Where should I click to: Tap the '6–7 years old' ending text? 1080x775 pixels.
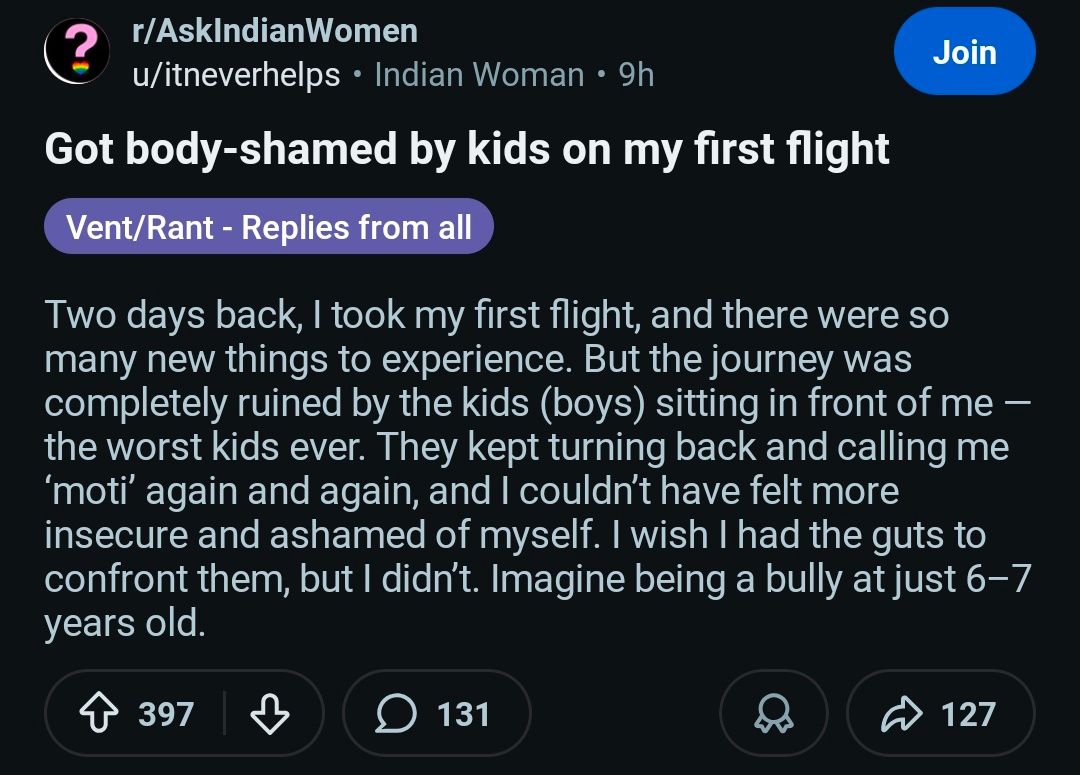(125, 623)
